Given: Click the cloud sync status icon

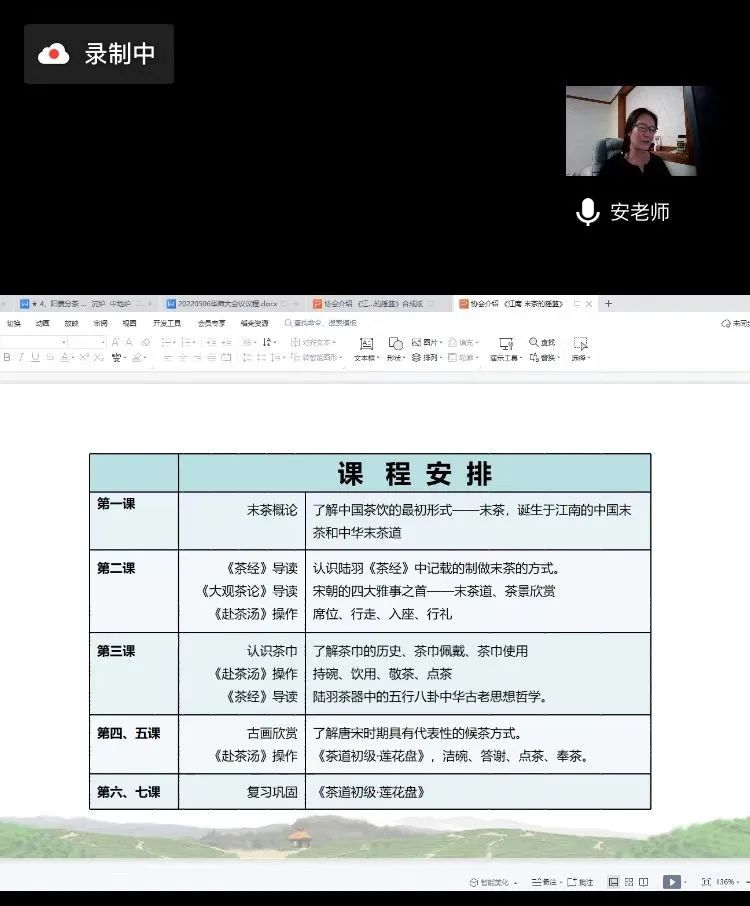Looking at the screenshot, I should pos(726,324).
